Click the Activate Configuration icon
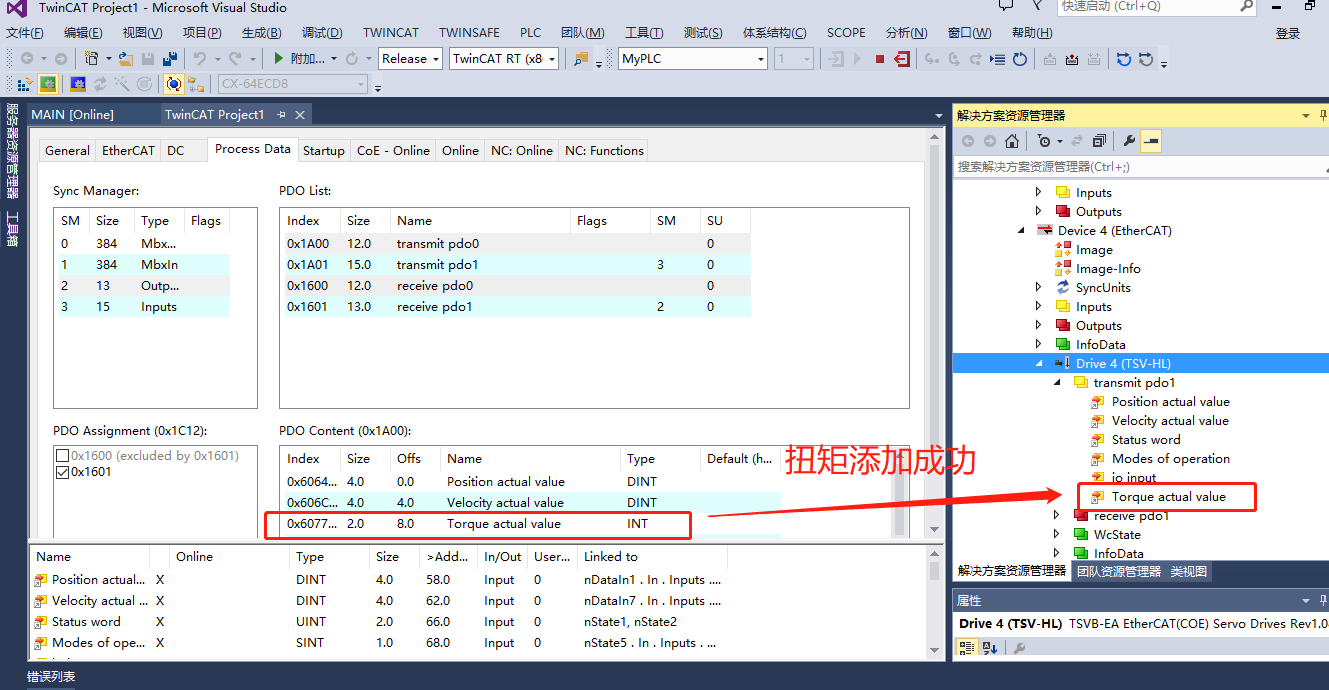The width and height of the screenshot is (1329, 690). pos(23,84)
